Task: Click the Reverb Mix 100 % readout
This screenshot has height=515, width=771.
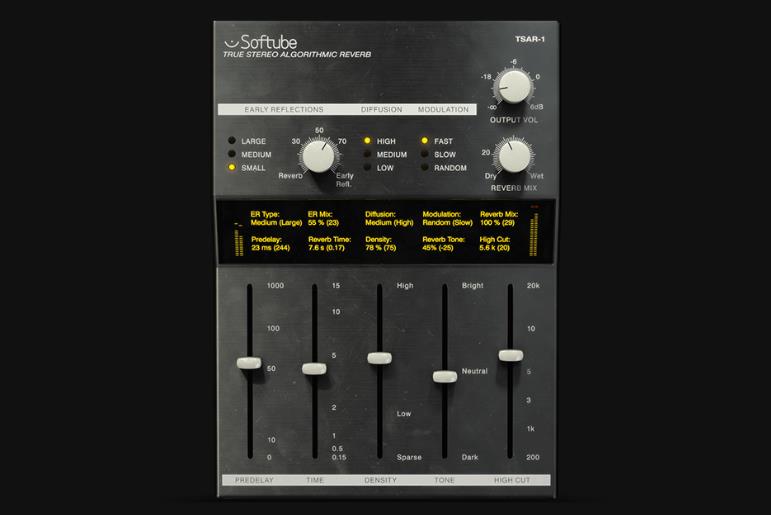Action: (x=499, y=218)
